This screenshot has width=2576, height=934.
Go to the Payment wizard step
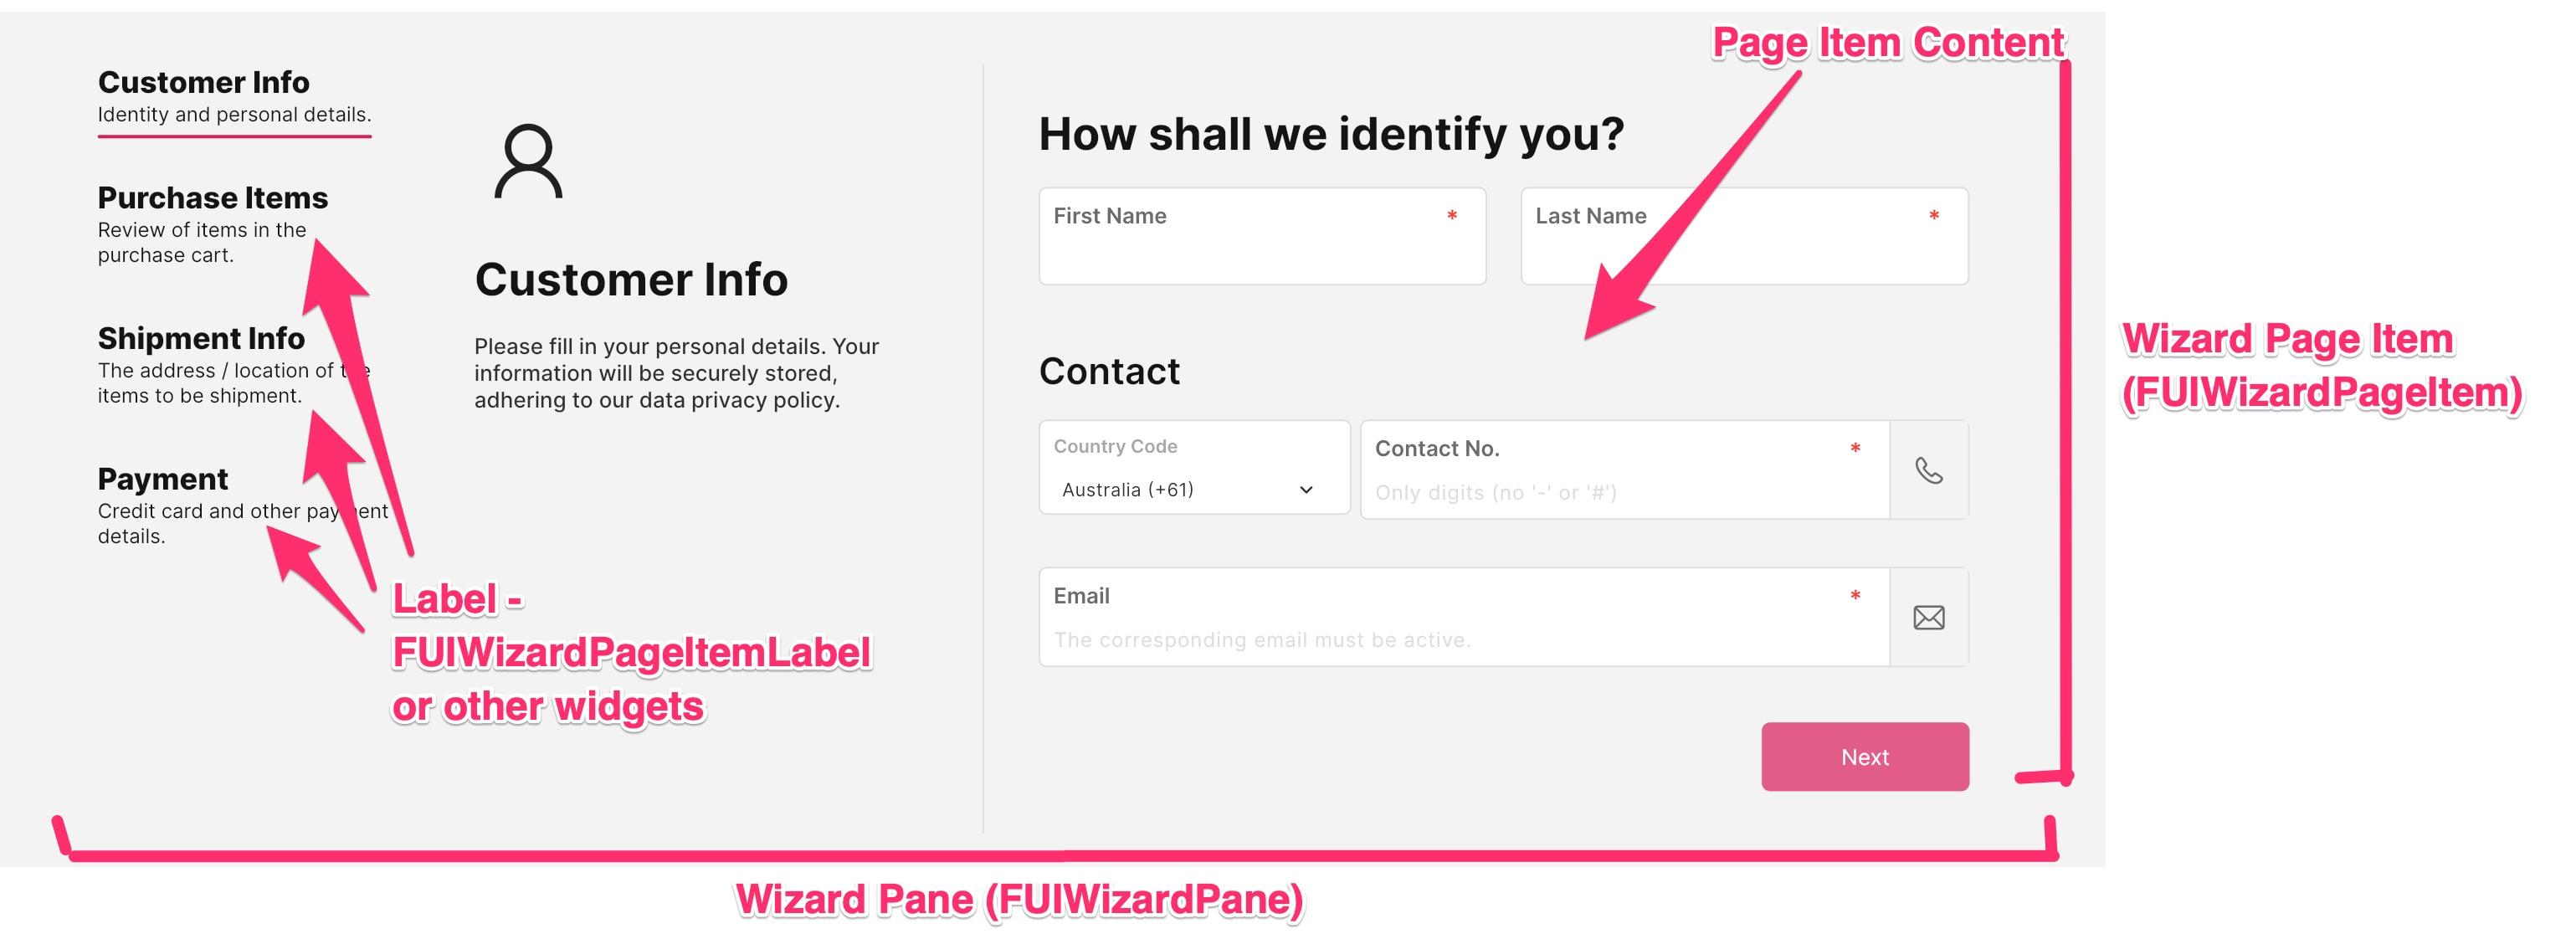(x=163, y=480)
